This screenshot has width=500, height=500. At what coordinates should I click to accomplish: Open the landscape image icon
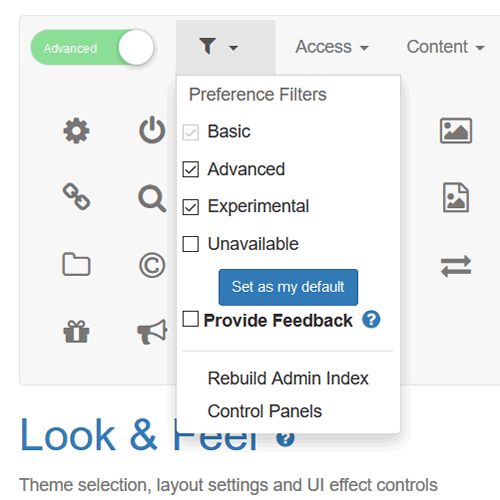tap(456, 130)
